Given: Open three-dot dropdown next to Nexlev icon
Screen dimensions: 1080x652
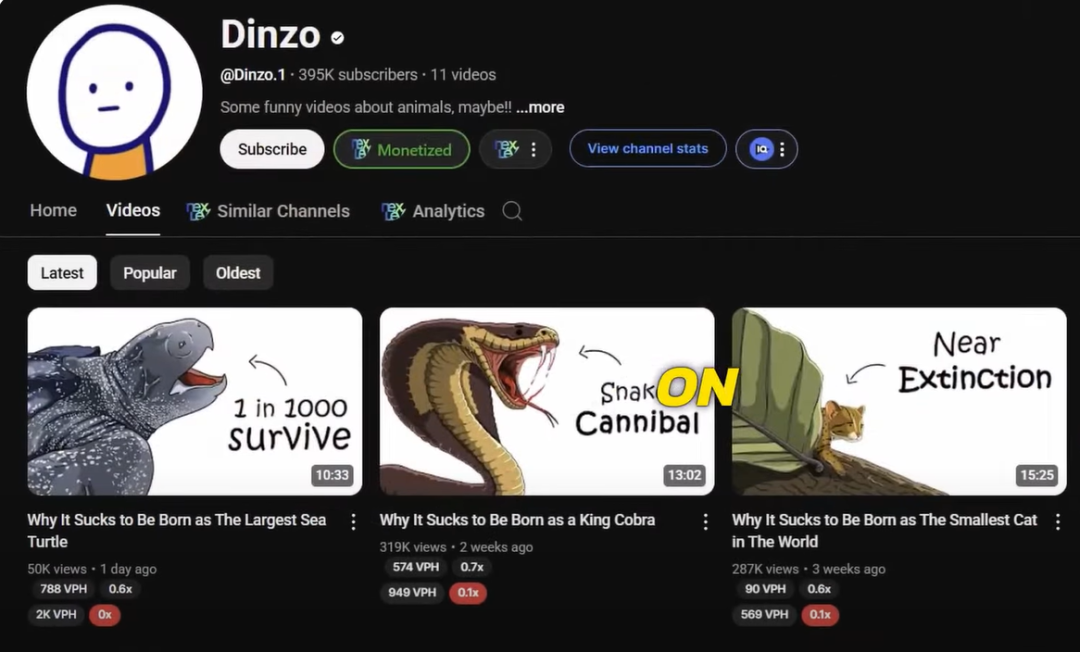Looking at the screenshot, I should click(533, 149).
